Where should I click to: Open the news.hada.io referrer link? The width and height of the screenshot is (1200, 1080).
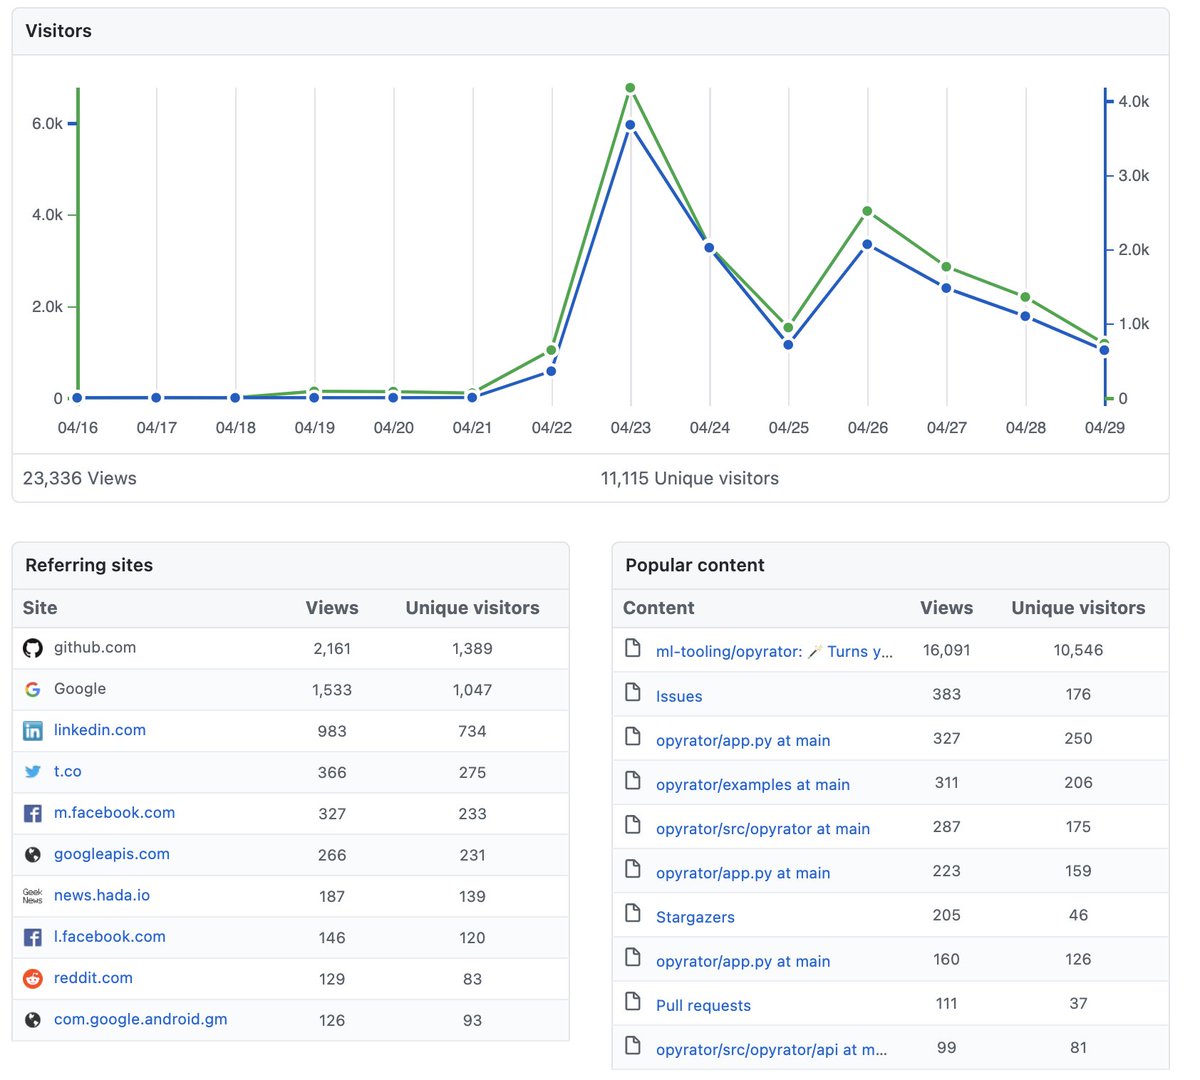[x=102, y=895]
